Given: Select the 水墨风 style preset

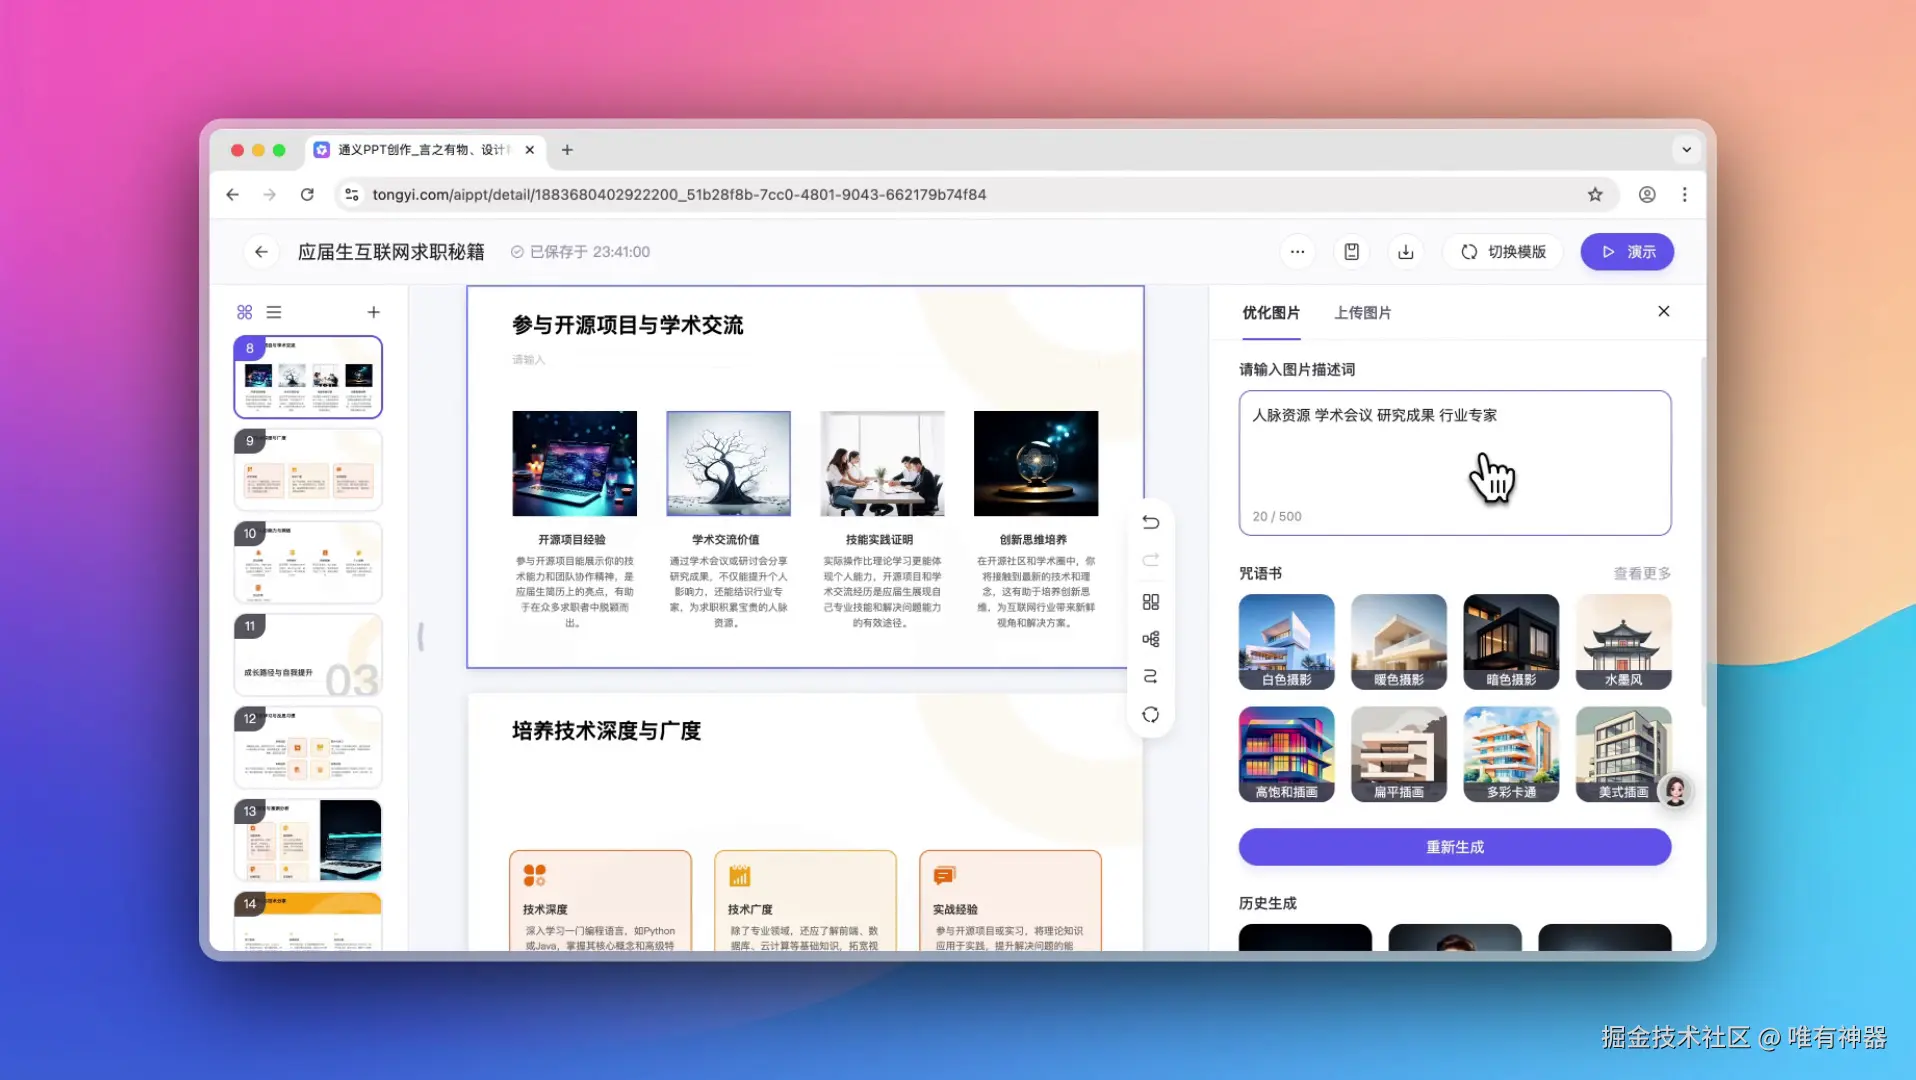Looking at the screenshot, I should [x=1623, y=641].
